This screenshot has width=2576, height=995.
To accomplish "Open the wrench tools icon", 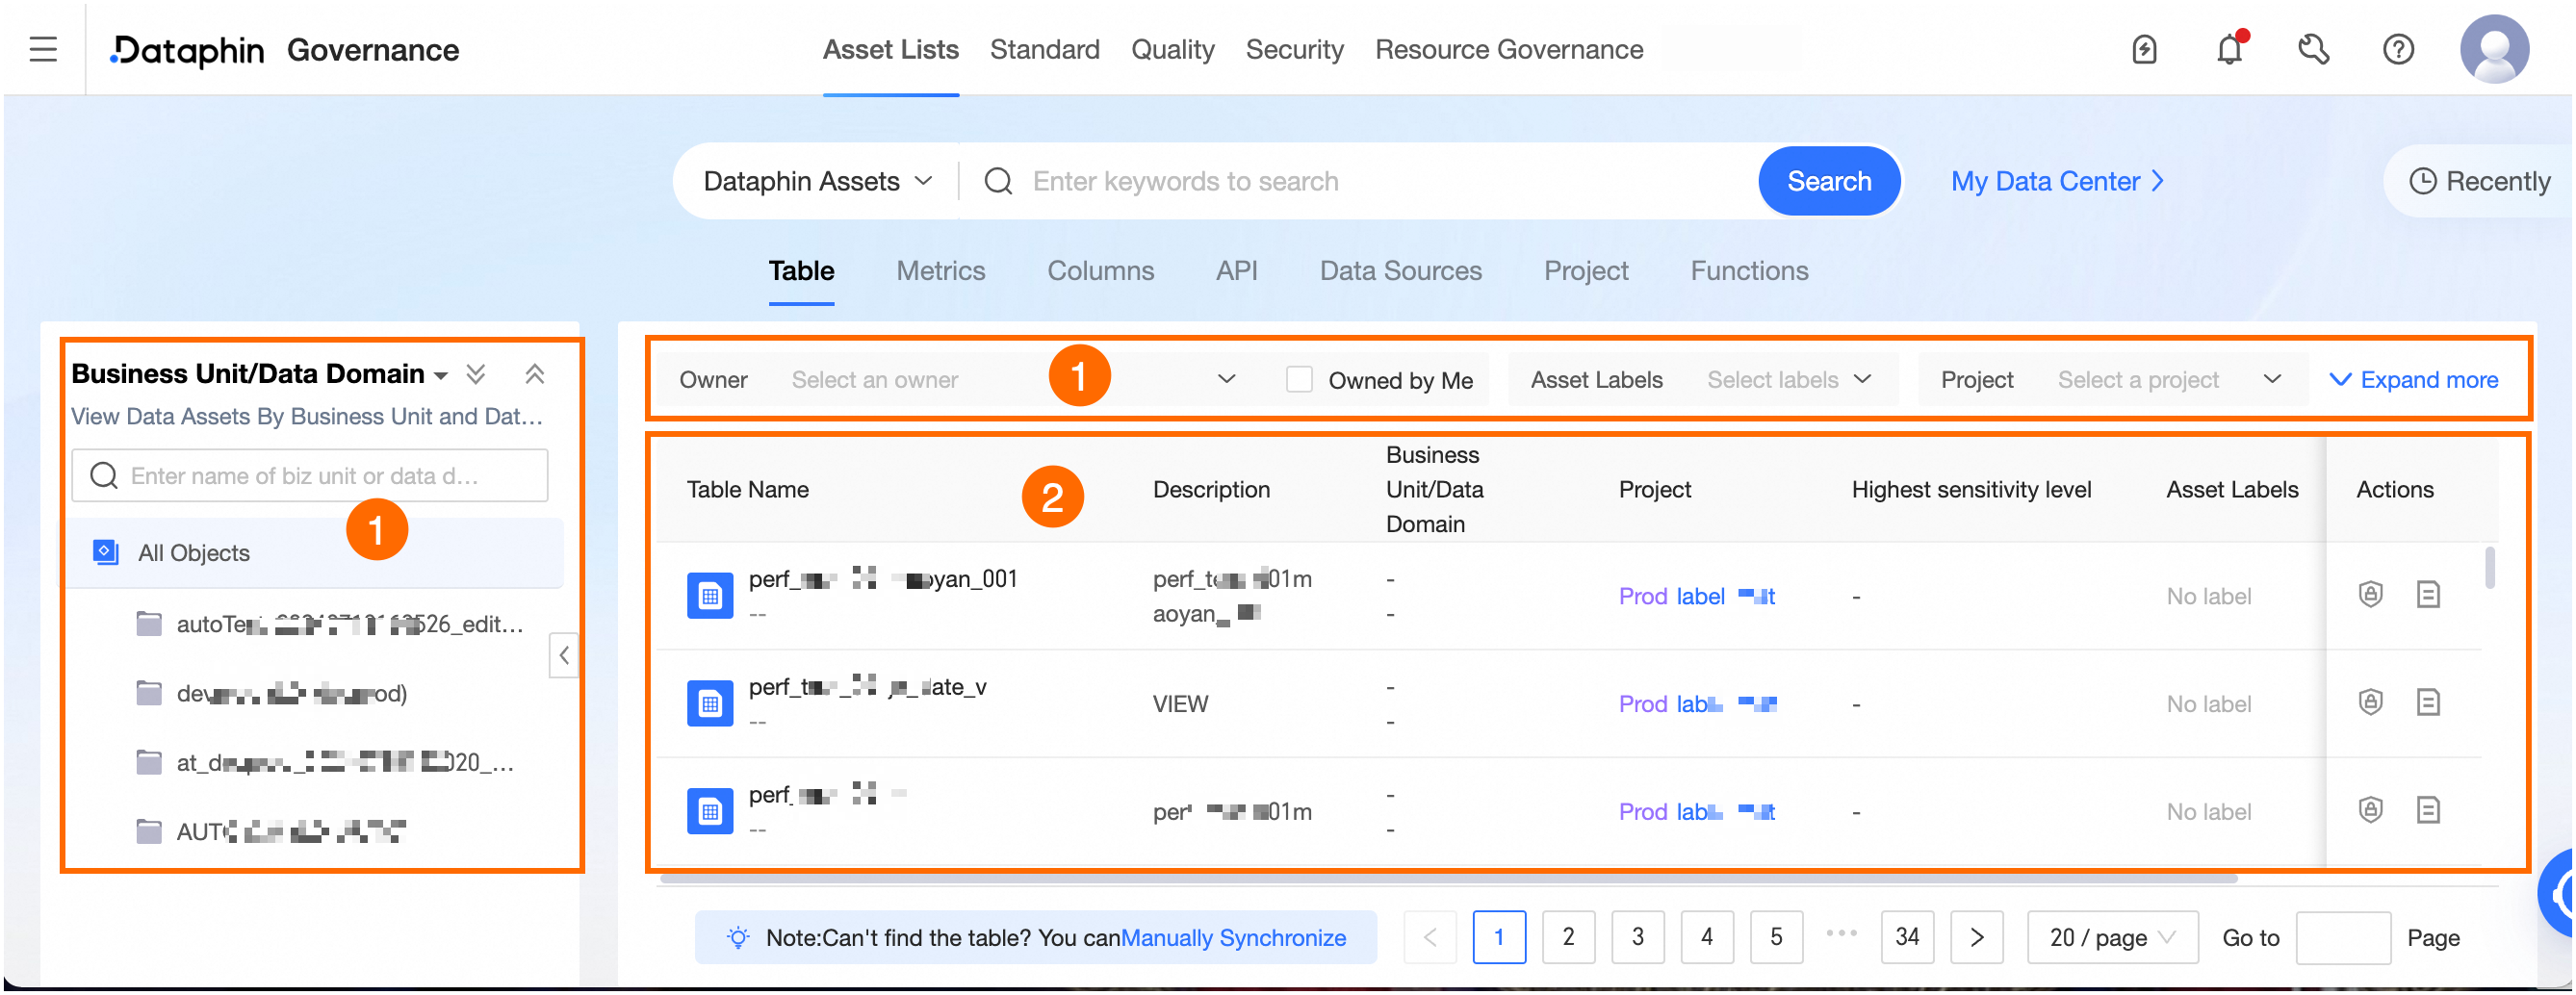I will coord(2314,49).
